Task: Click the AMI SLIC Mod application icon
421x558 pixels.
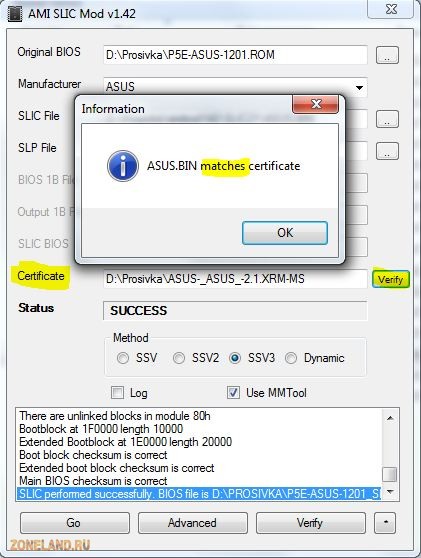Action: point(15,14)
